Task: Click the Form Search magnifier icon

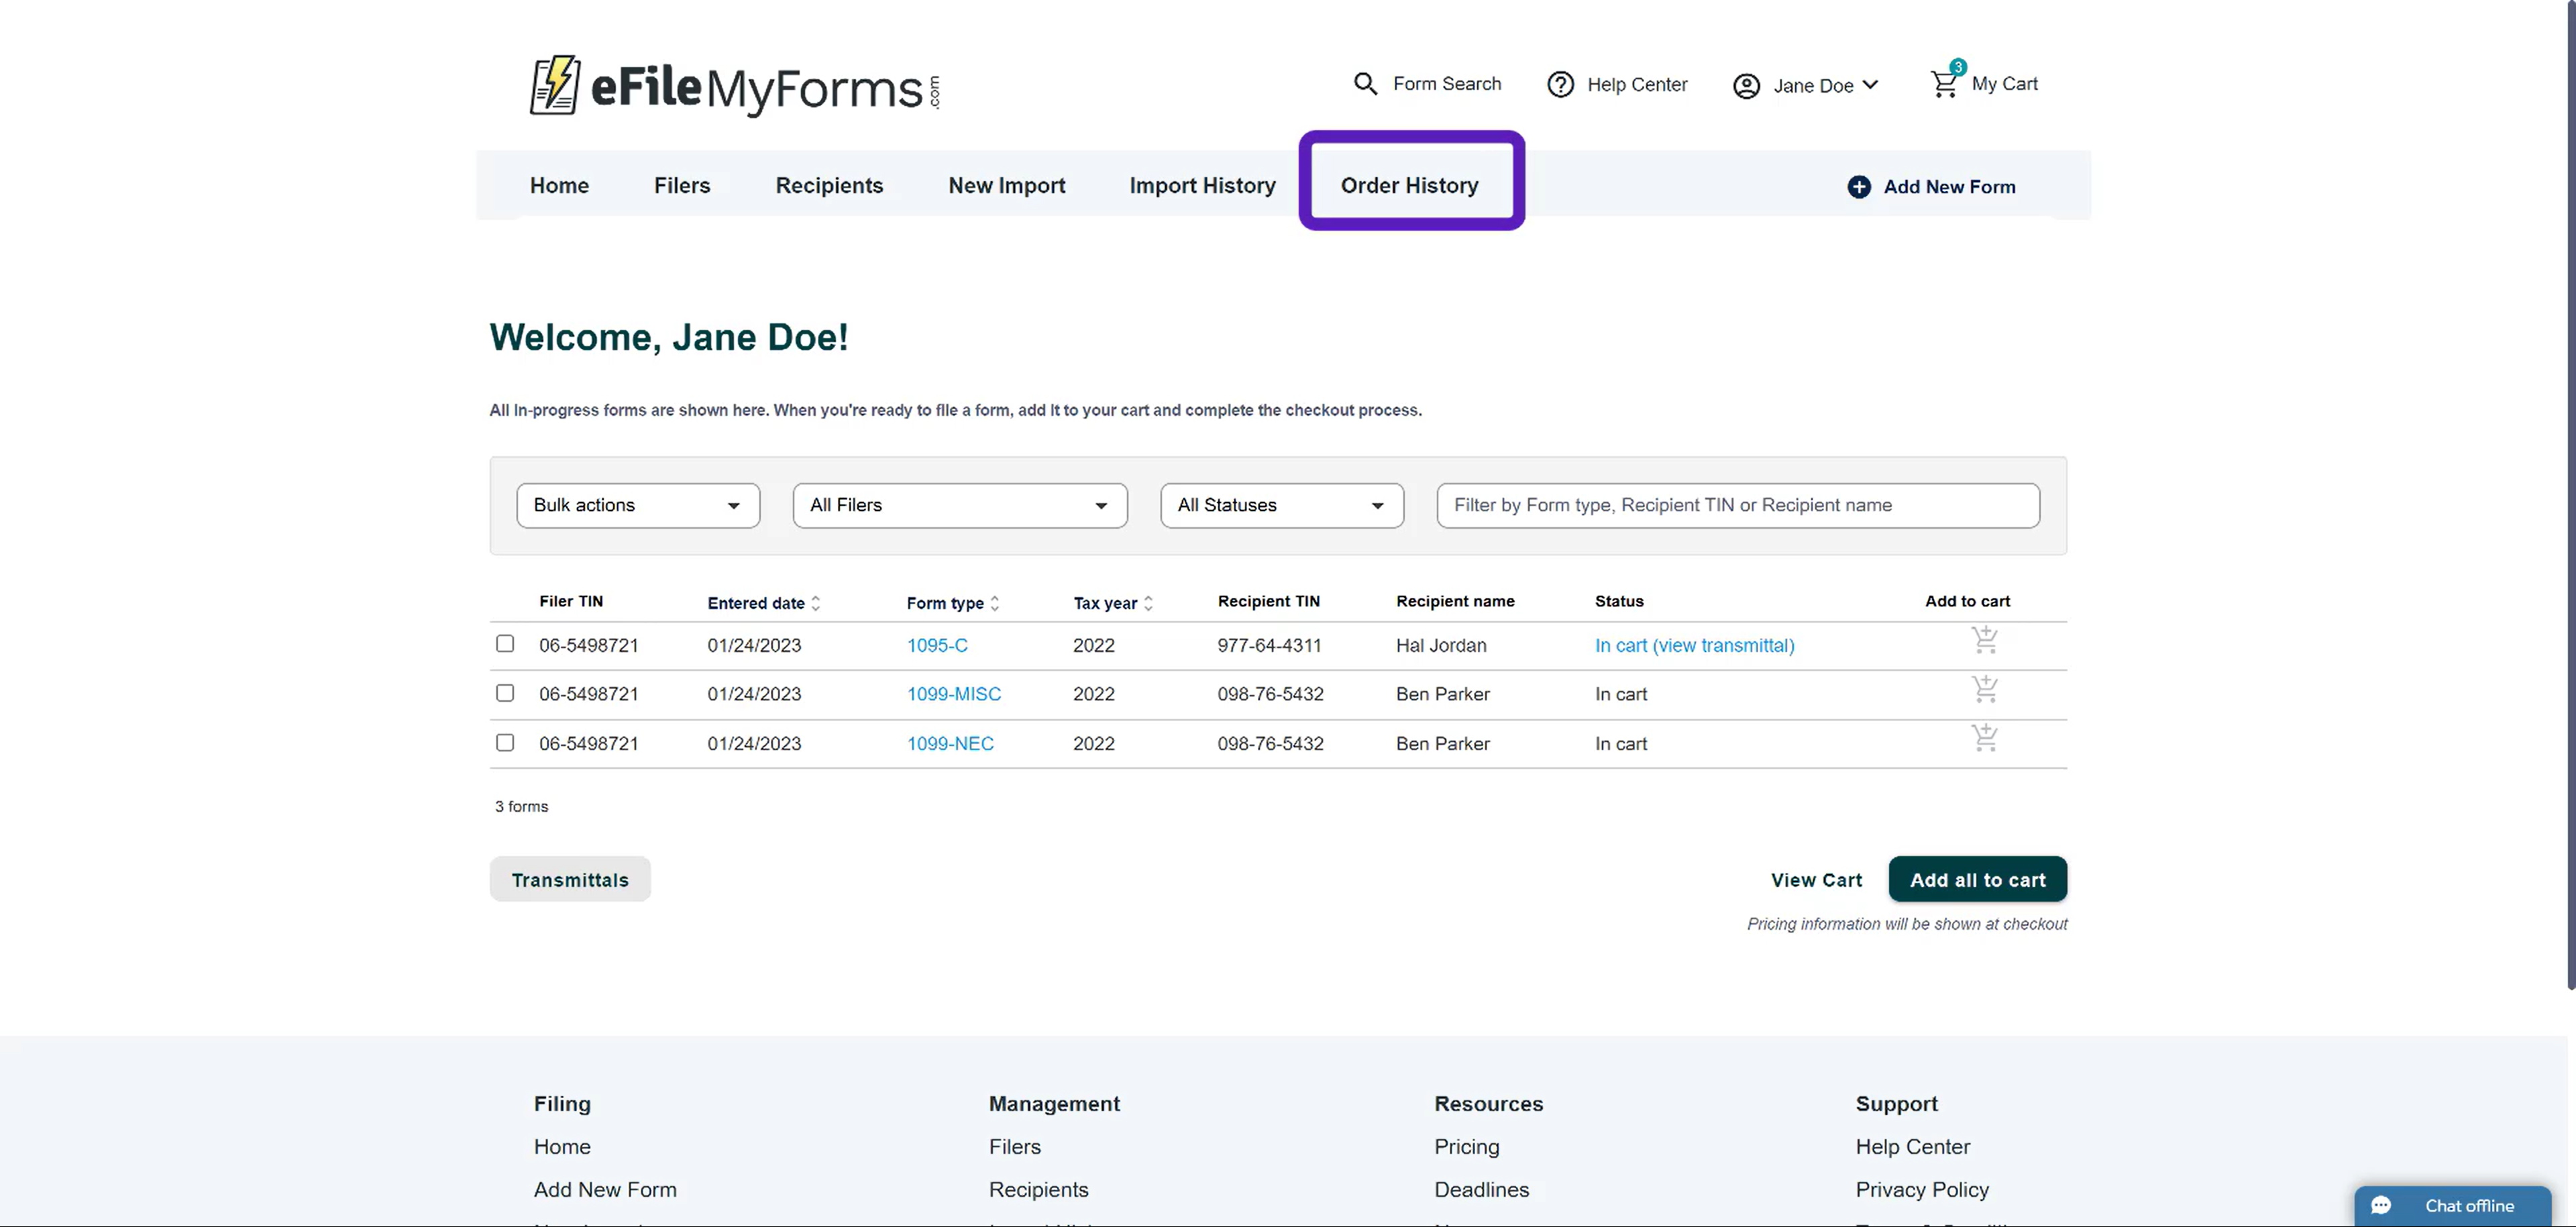Action: (1365, 84)
